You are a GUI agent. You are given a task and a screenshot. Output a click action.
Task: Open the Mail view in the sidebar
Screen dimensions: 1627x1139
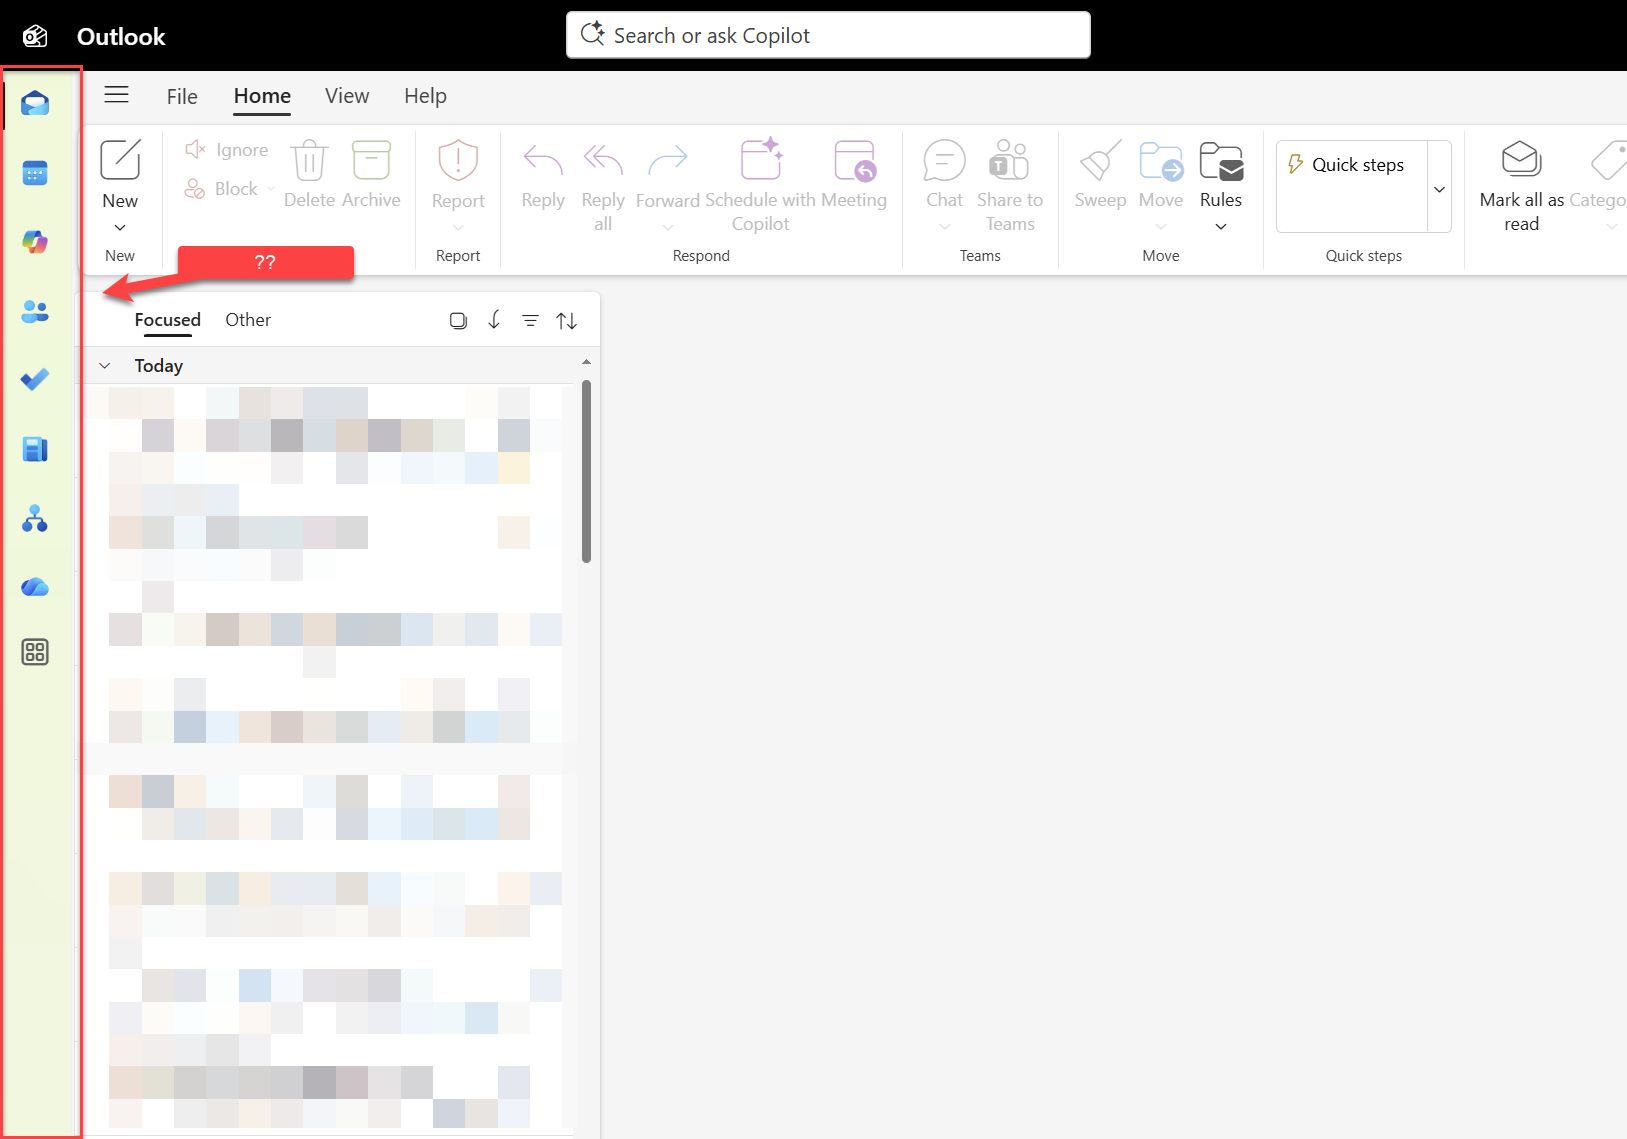pos(35,103)
